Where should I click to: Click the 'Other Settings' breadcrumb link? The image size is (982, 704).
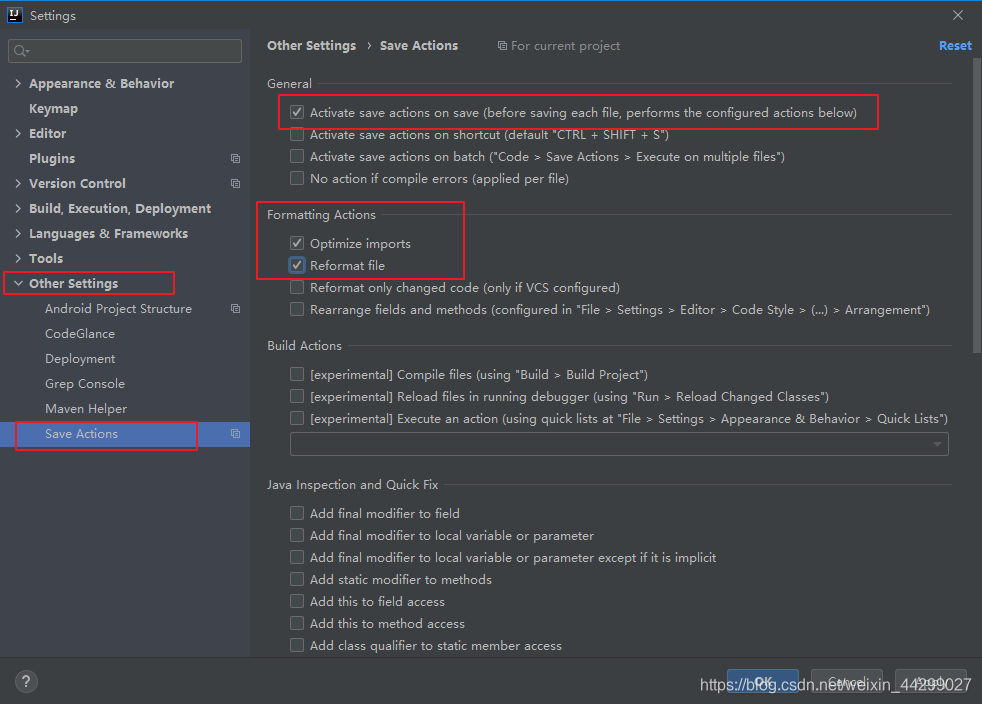(311, 45)
